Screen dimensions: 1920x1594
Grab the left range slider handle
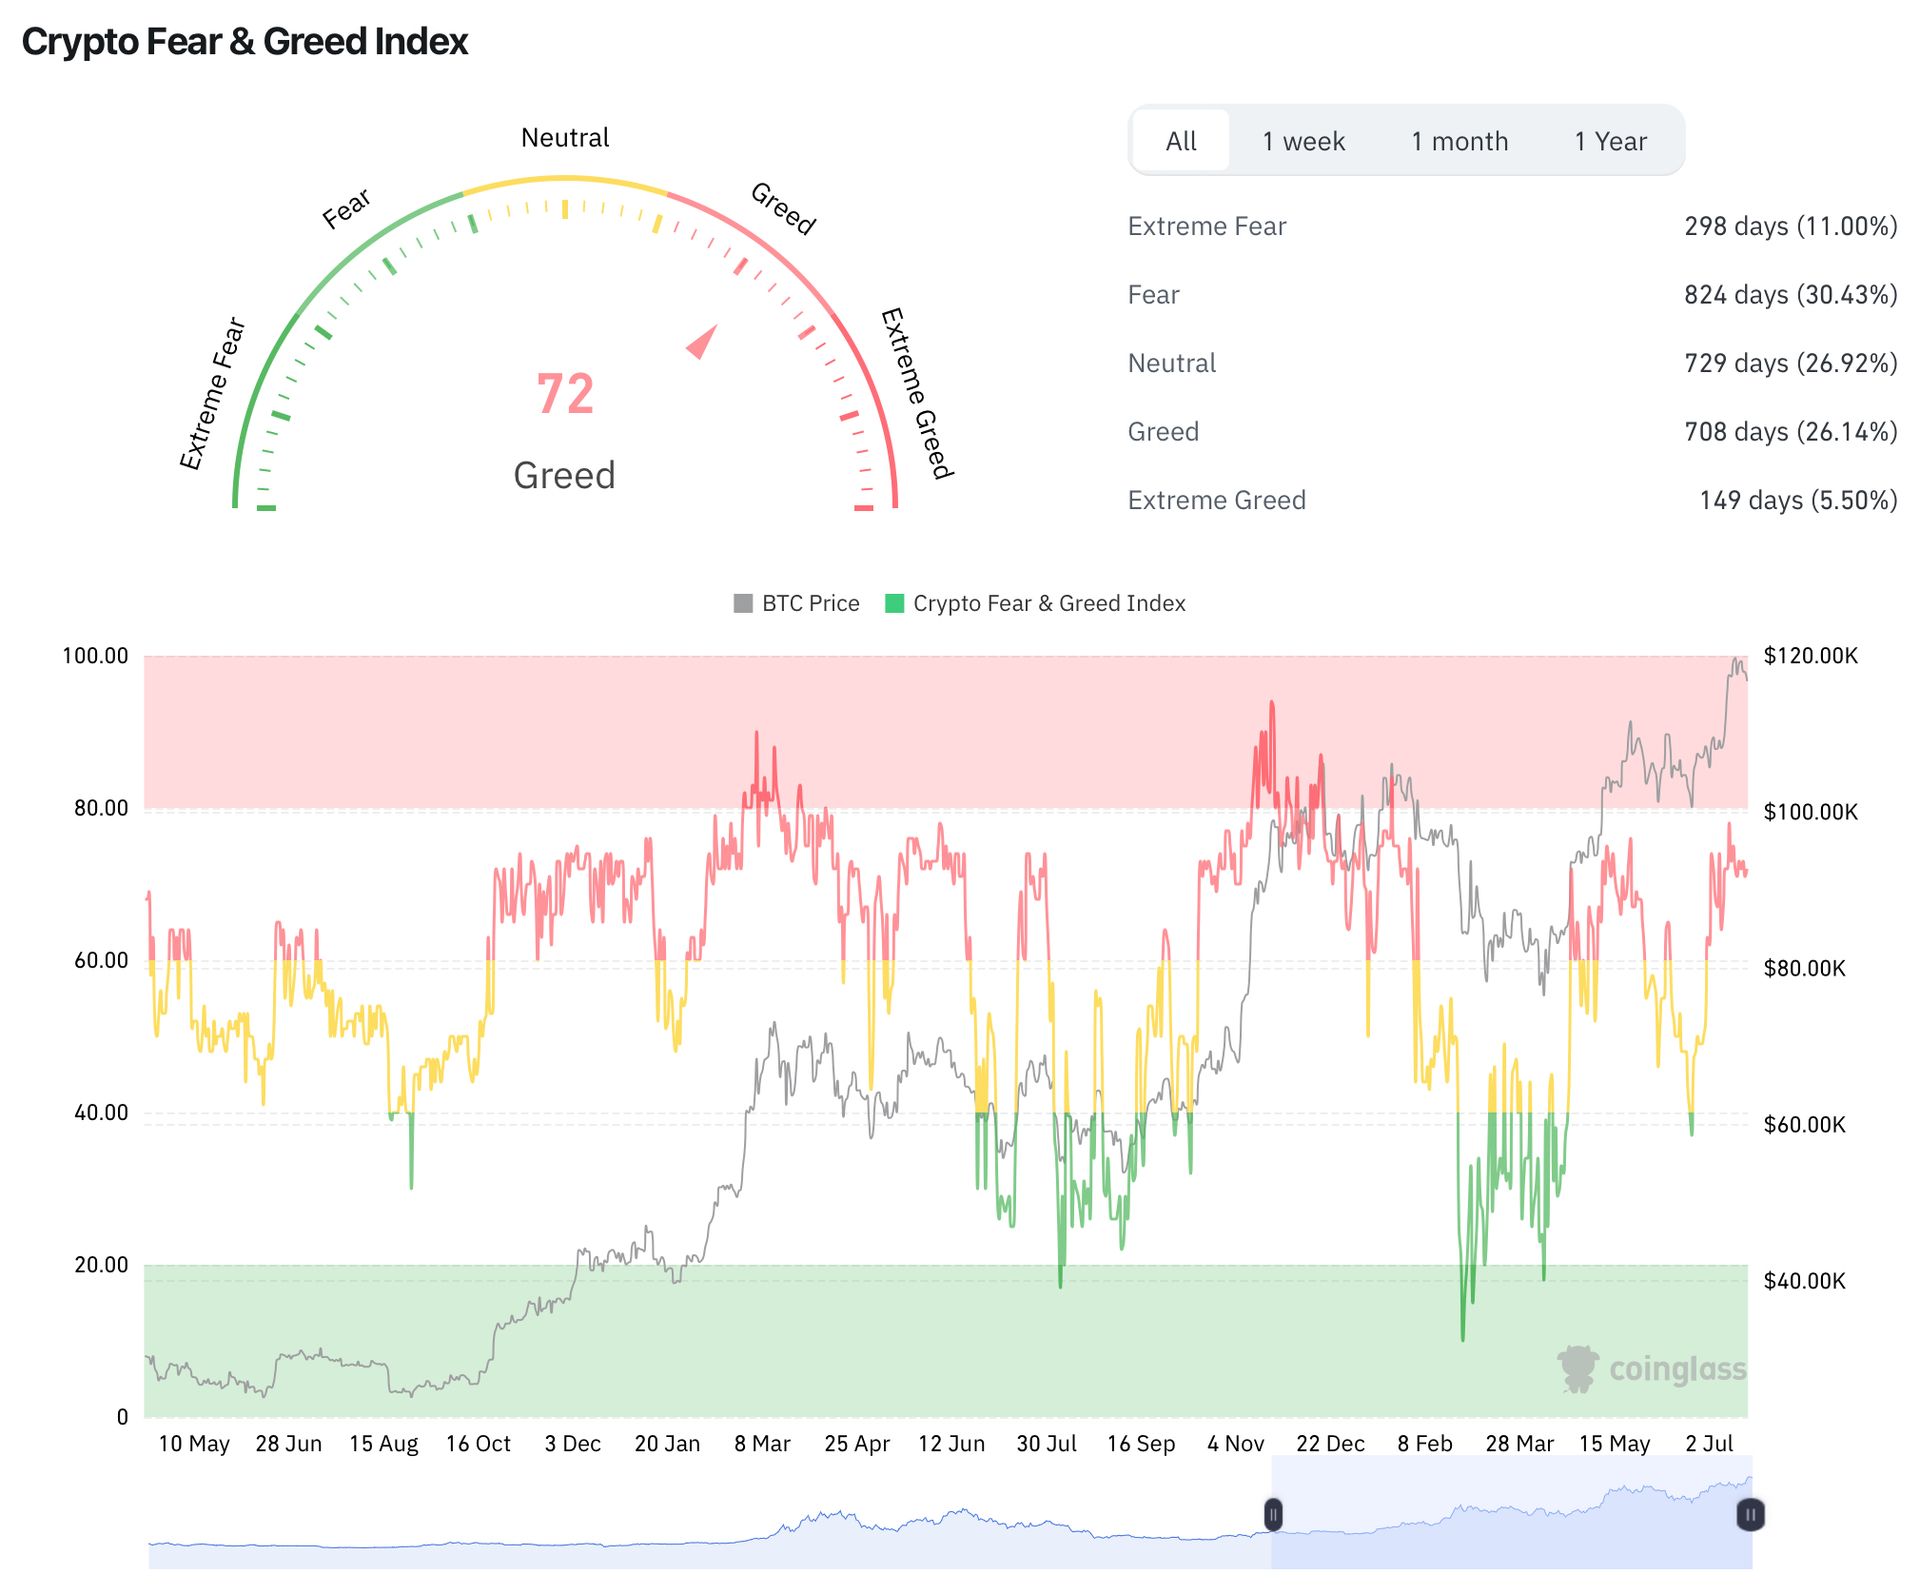point(1273,1515)
